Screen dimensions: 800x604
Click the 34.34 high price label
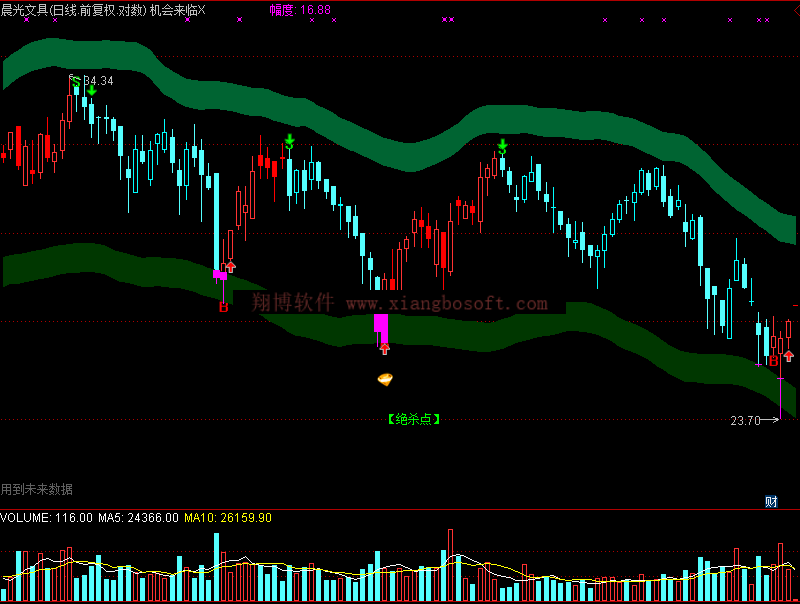point(98,81)
